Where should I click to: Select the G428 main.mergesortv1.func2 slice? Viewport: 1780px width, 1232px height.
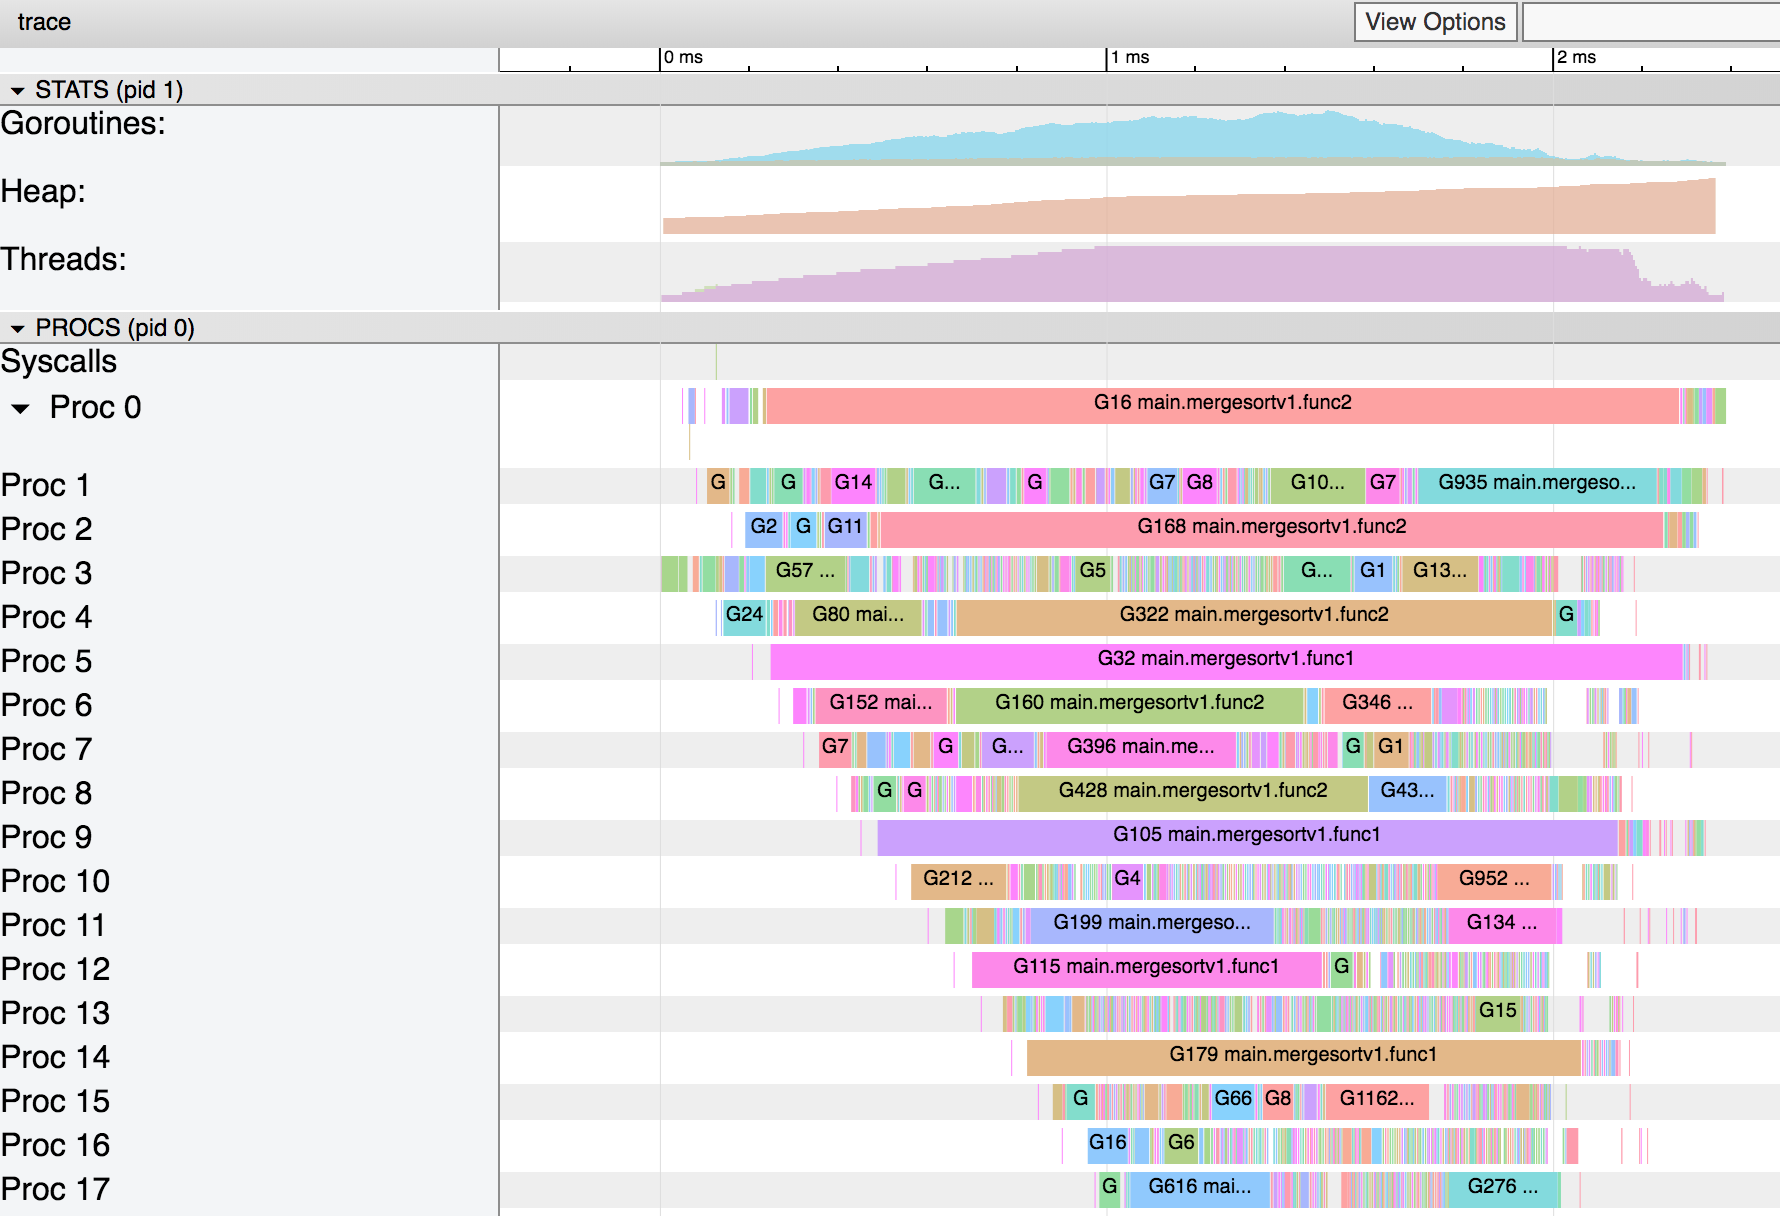click(1193, 793)
